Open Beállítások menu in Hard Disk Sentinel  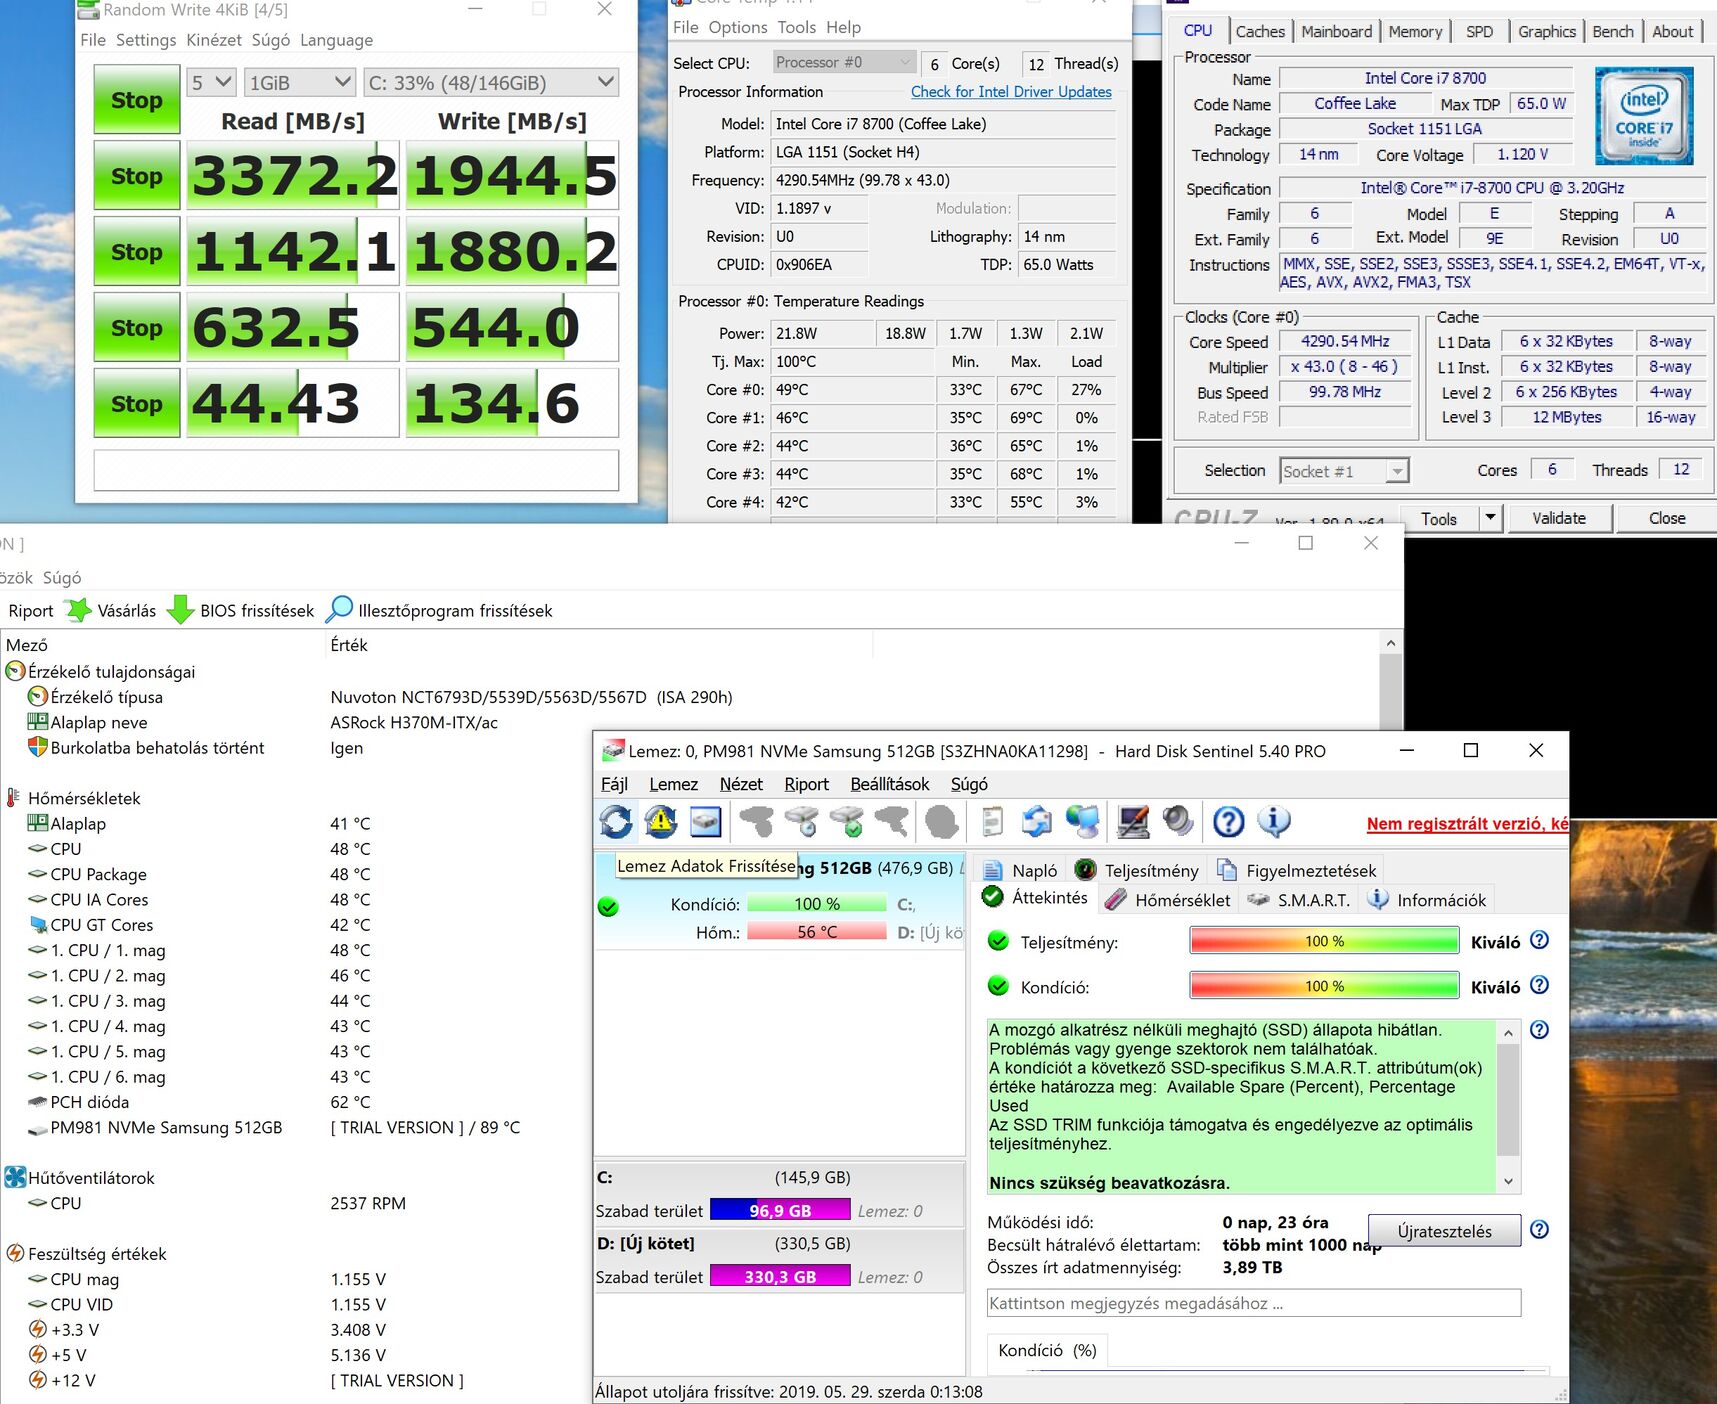click(x=889, y=784)
